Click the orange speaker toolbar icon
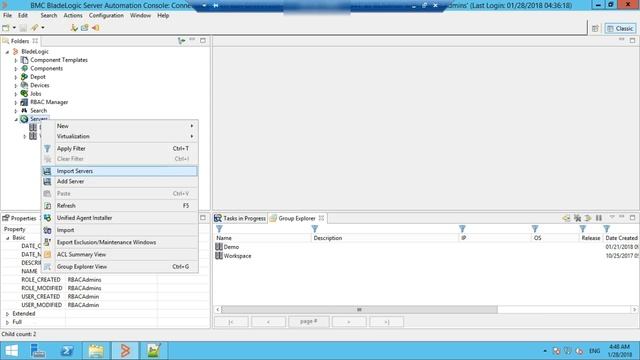 click(x=96, y=28)
